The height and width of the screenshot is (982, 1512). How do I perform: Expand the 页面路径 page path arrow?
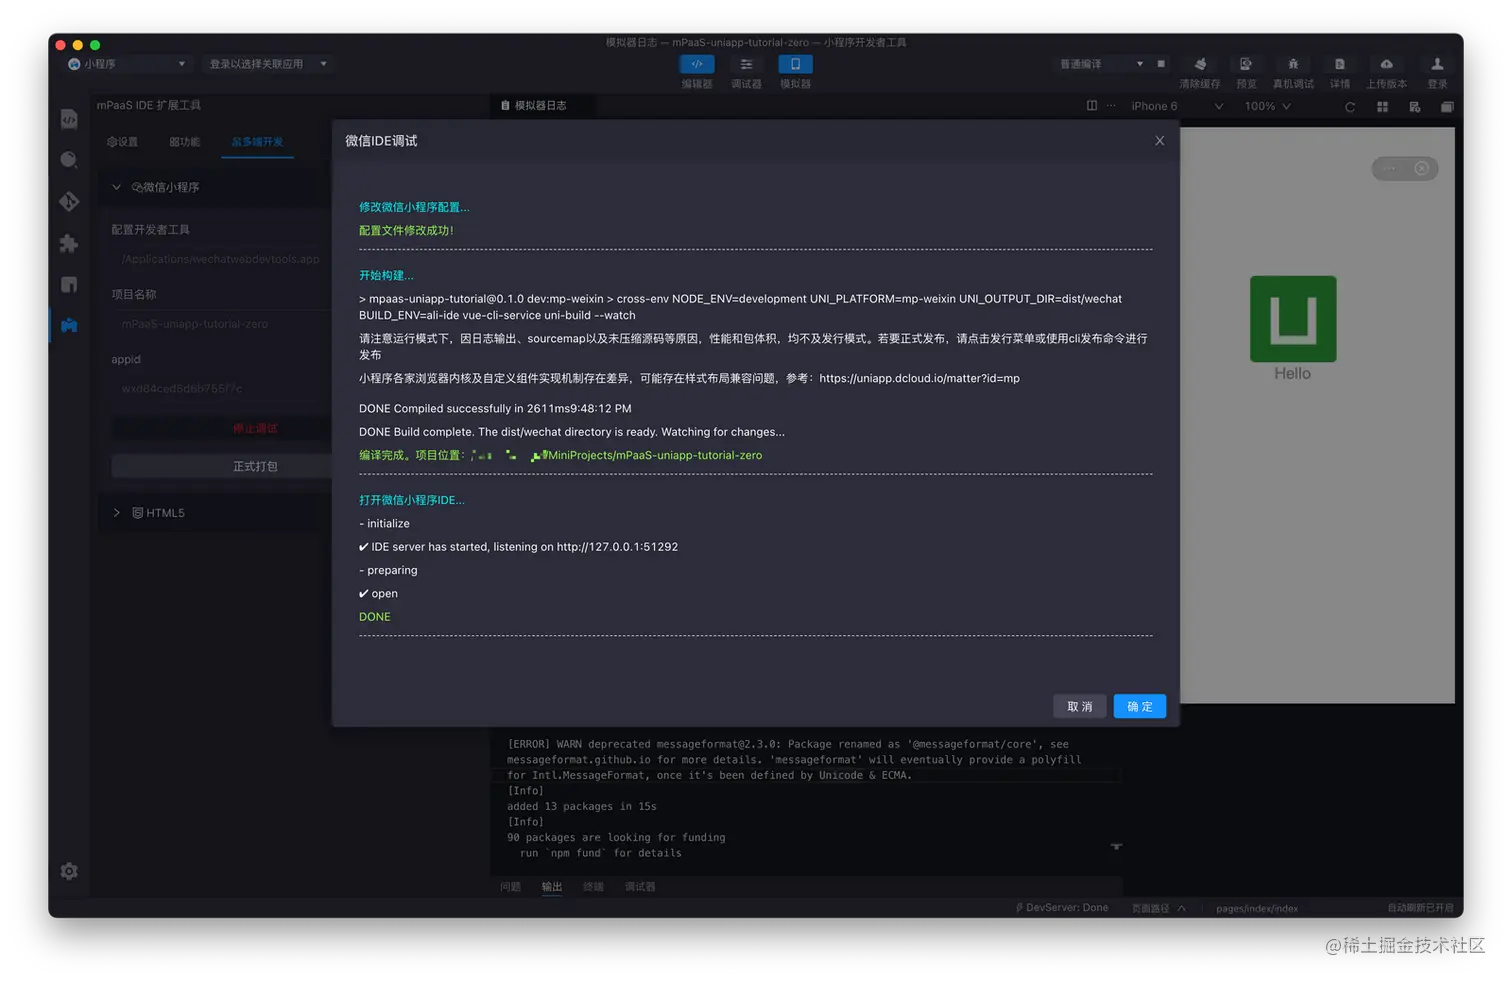point(1181,908)
